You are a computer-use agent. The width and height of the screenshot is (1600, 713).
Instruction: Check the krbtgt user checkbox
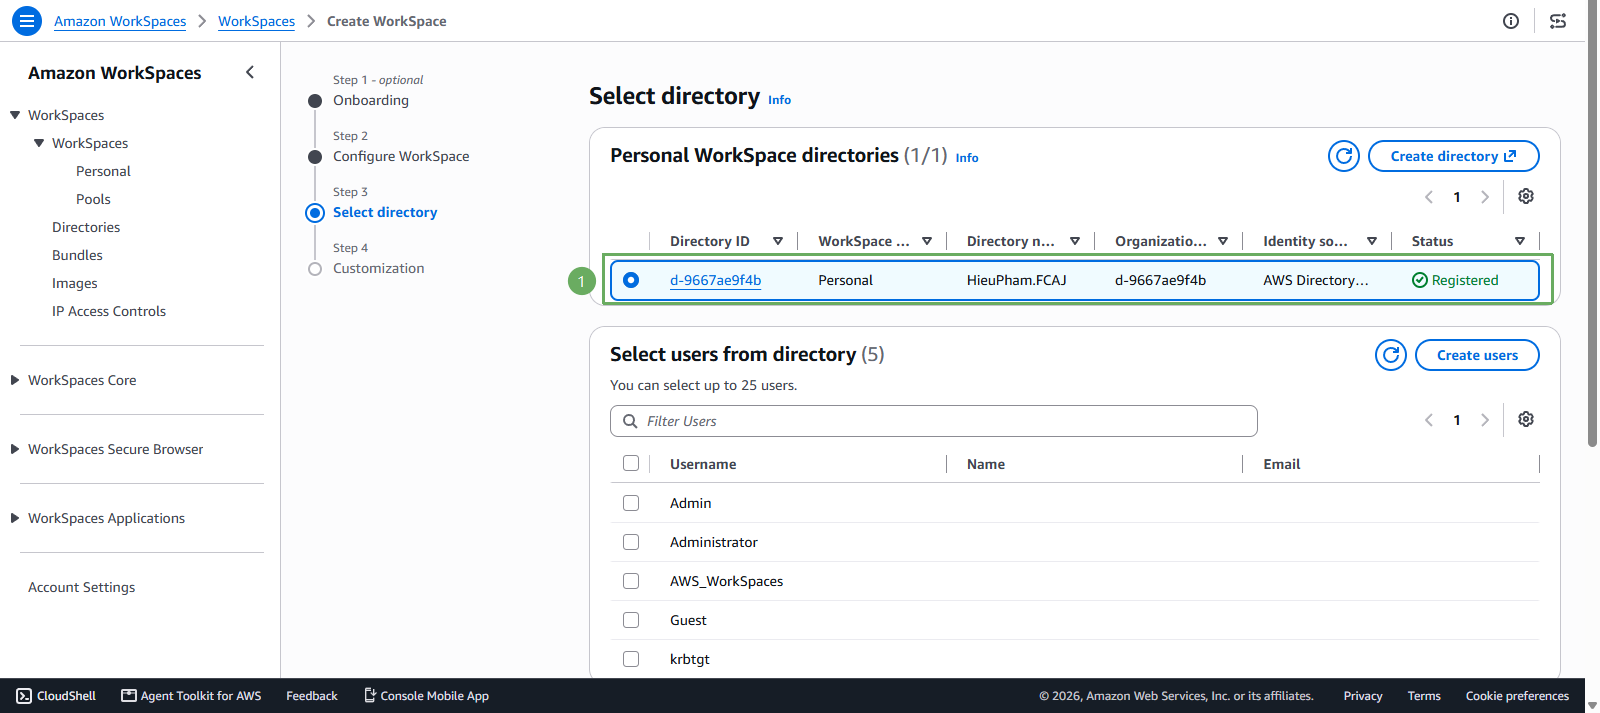coord(631,659)
